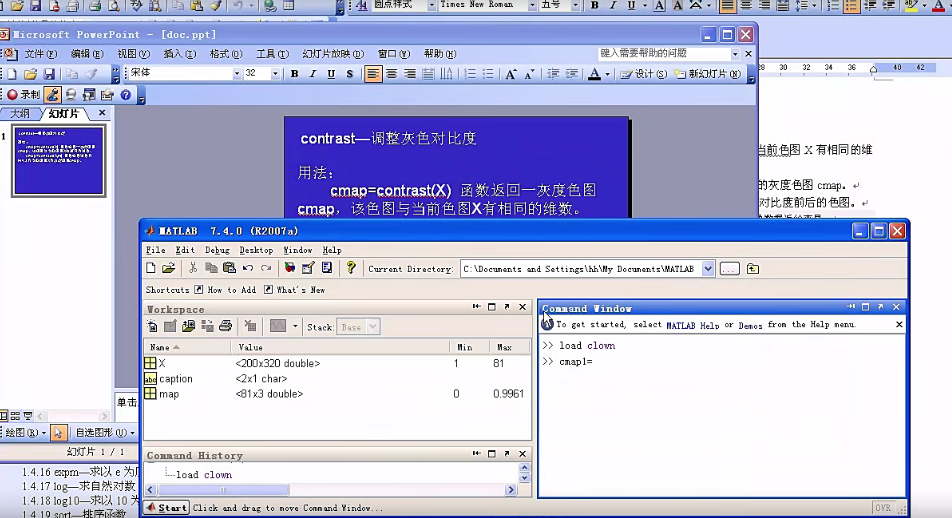Open Simulink from MATLAB toolbar

pyautogui.click(x=290, y=268)
